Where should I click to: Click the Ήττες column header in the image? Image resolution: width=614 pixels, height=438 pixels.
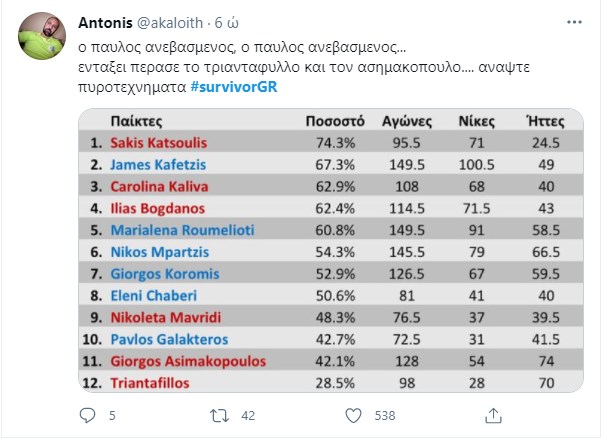pos(545,121)
